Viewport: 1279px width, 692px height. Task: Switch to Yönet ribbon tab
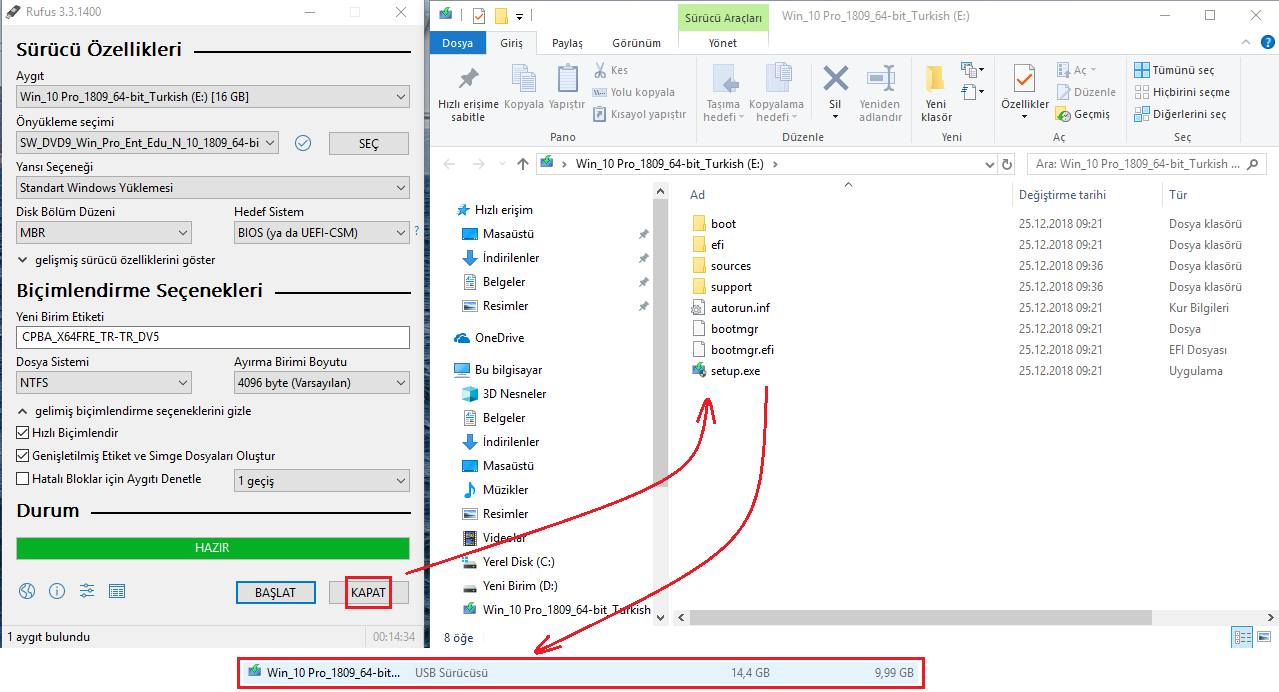click(x=723, y=43)
